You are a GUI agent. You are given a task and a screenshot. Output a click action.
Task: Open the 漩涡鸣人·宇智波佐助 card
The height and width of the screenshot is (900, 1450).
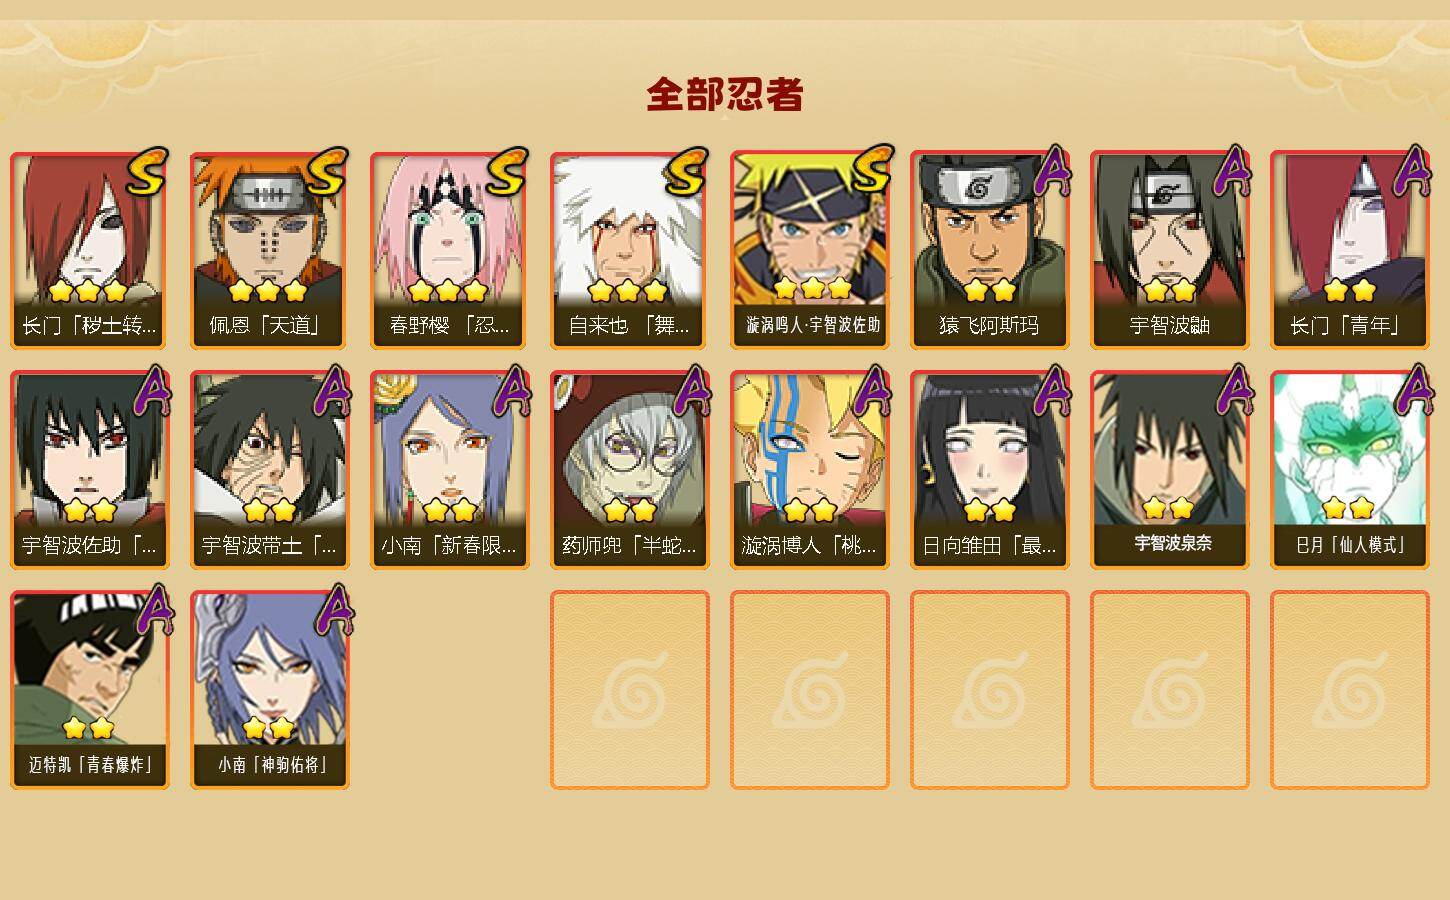pos(809,250)
